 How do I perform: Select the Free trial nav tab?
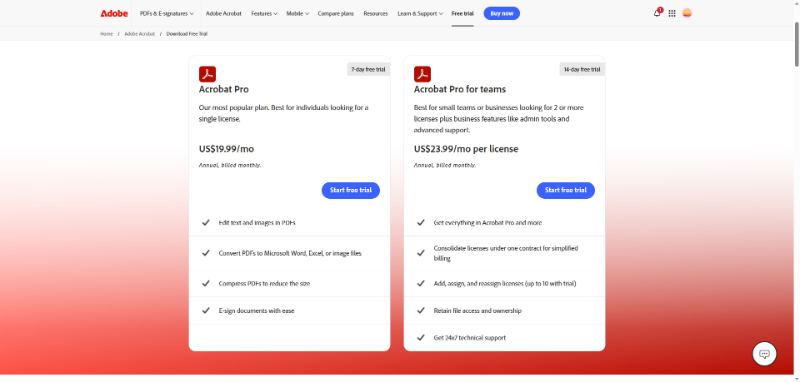pyautogui.click(x=462, y=14)
